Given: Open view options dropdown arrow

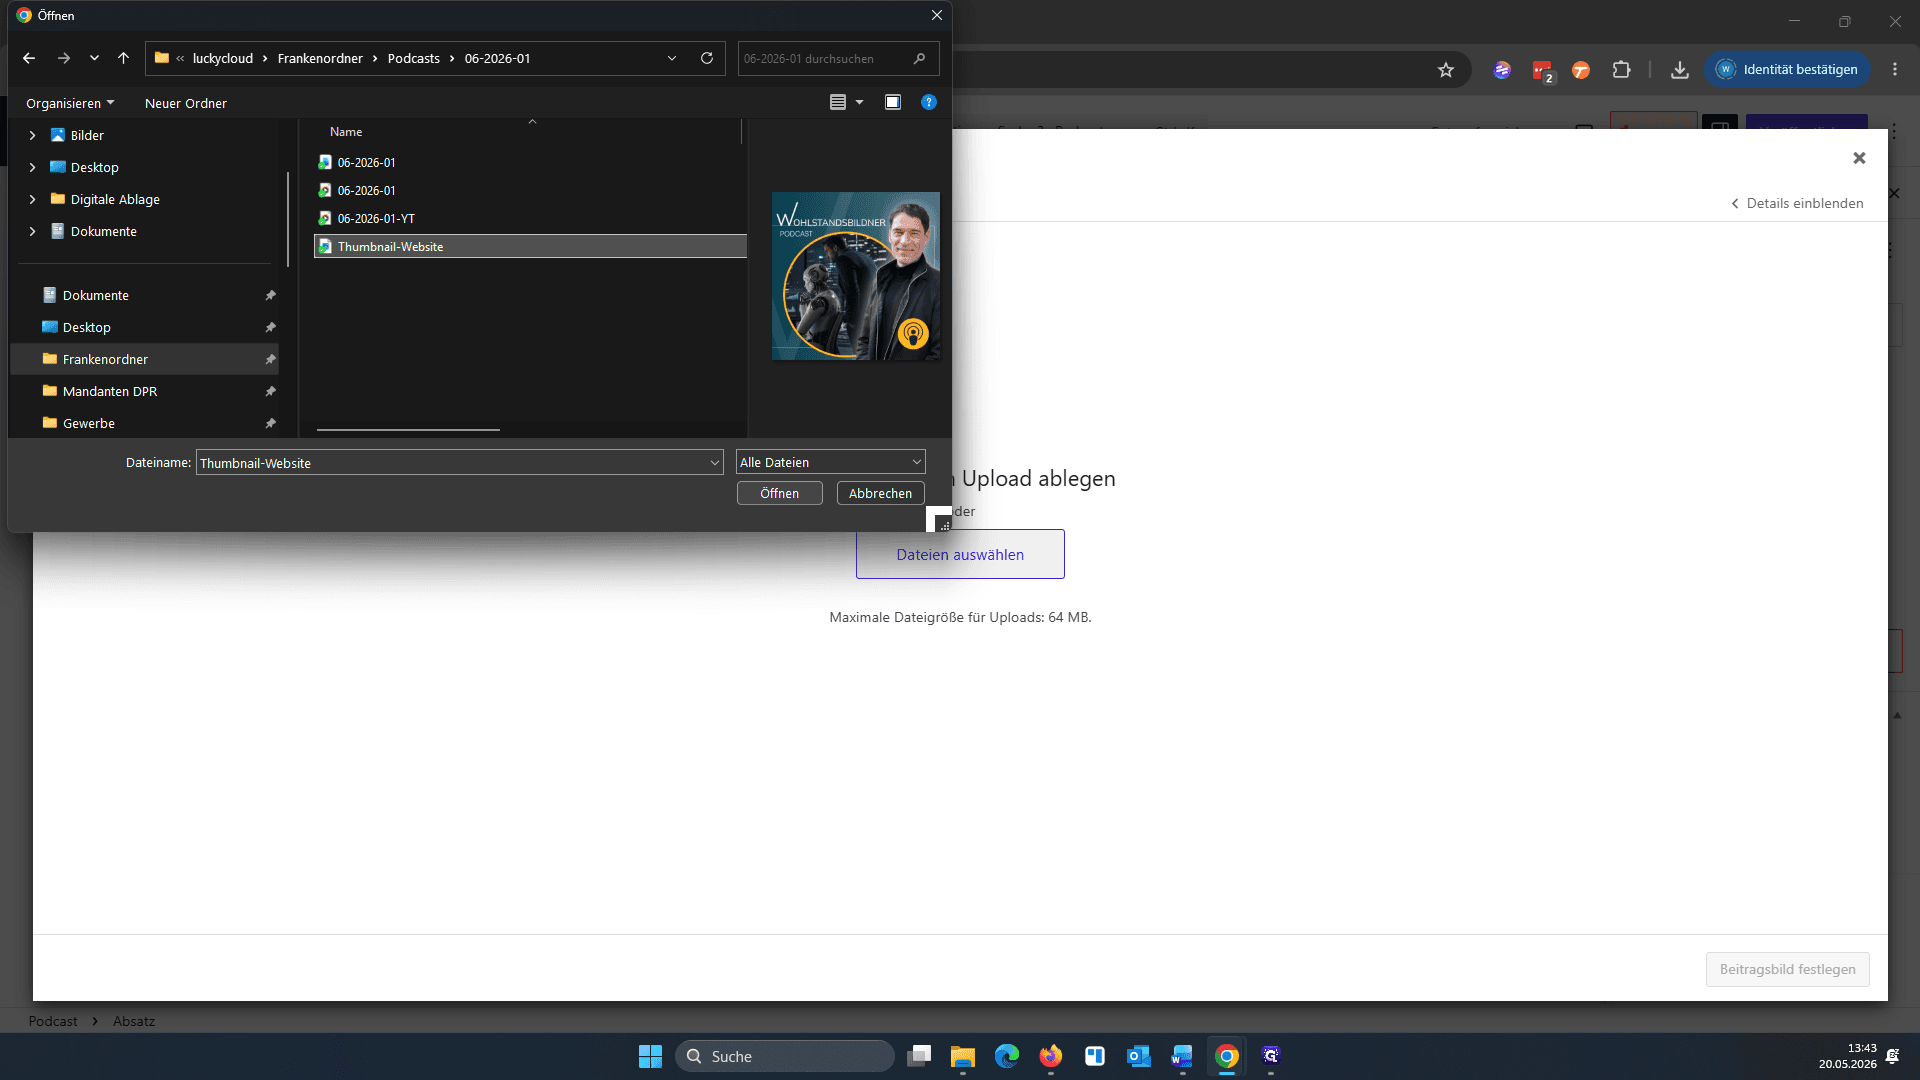Looking at the screenshot, I should tap(859, 102).
